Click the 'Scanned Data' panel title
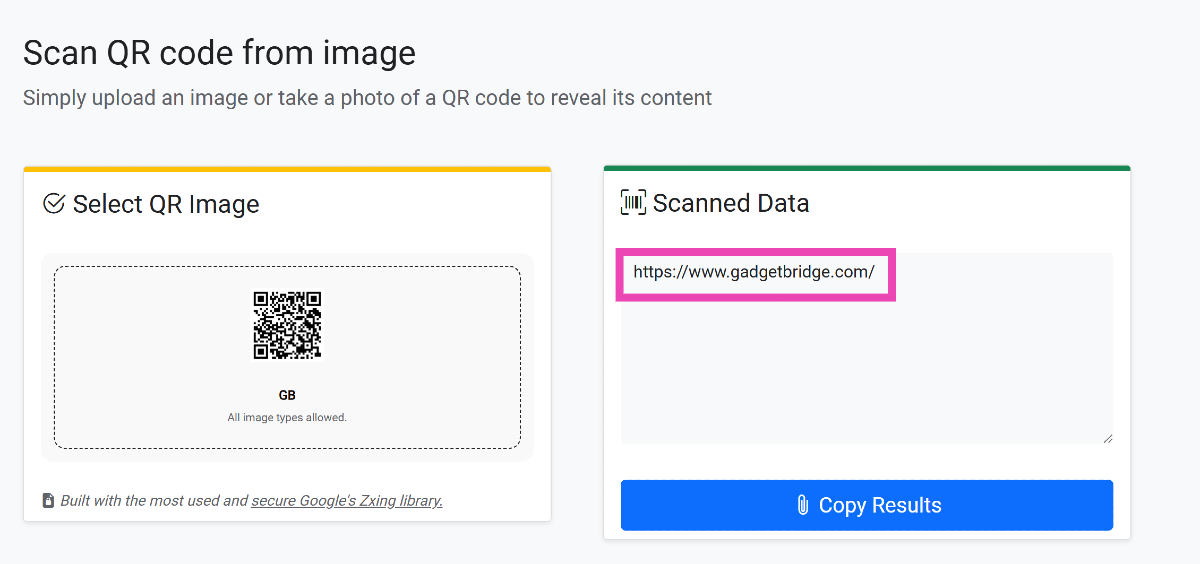 (731, 203)
